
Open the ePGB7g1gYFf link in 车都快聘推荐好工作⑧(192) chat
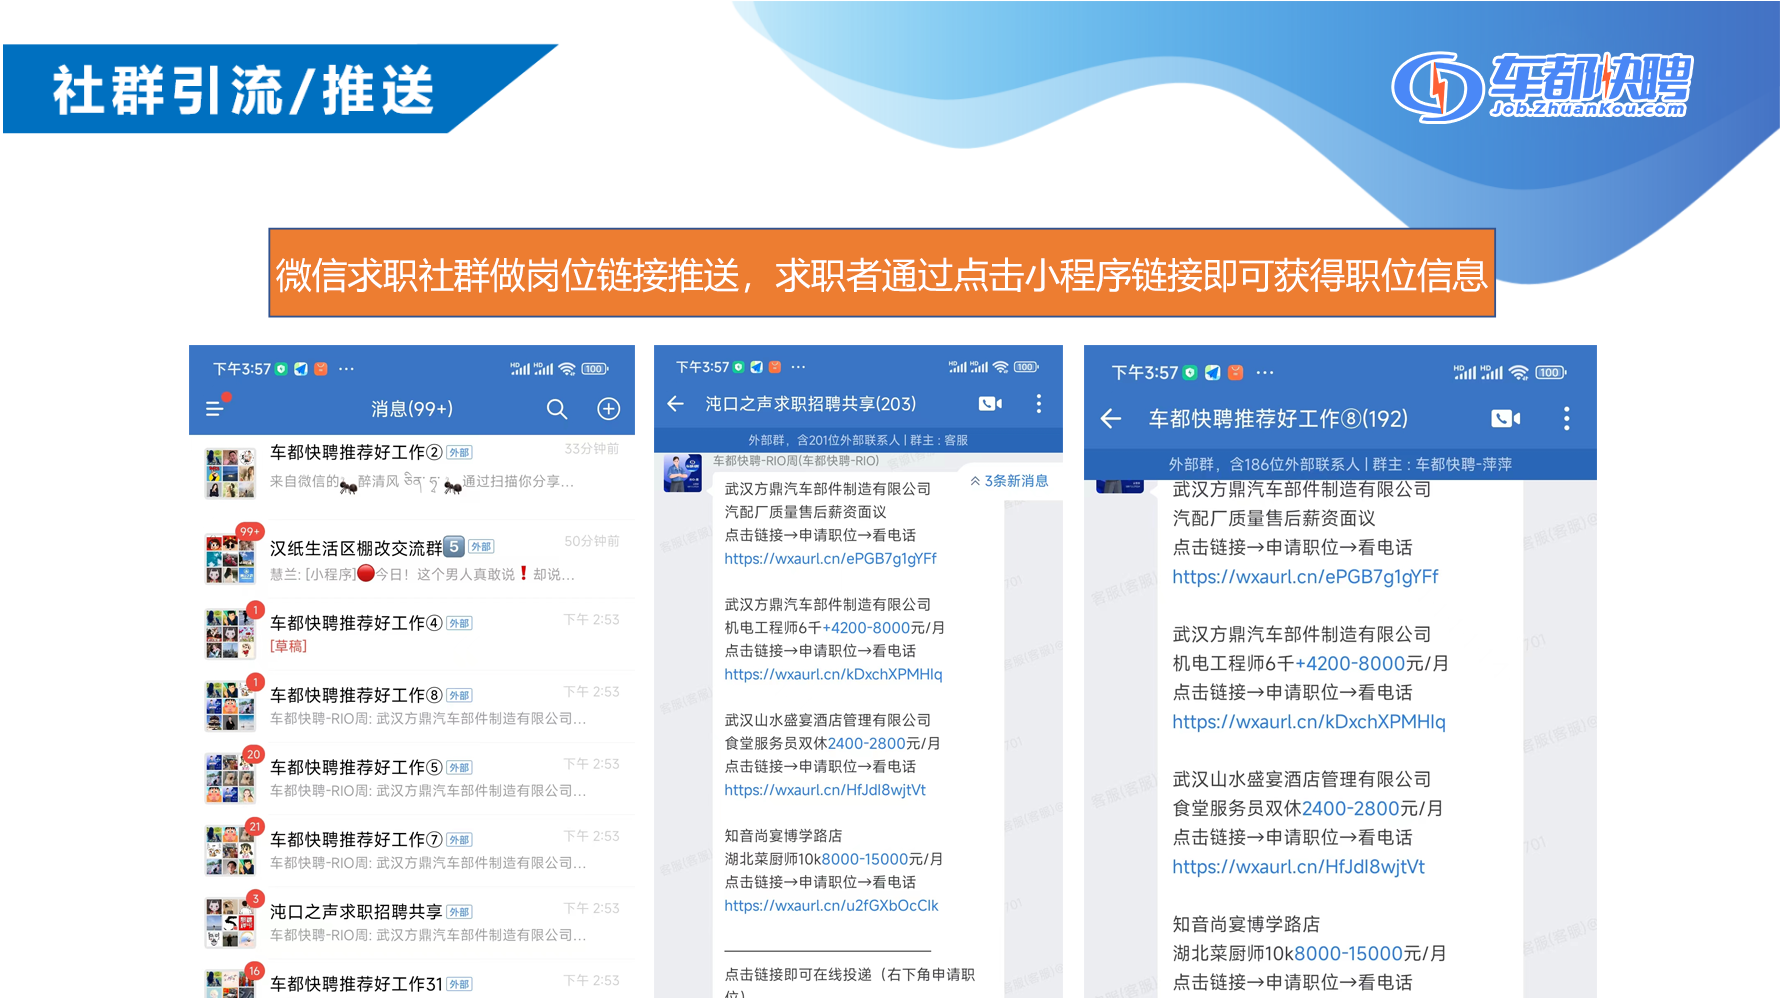[1305, 576]
